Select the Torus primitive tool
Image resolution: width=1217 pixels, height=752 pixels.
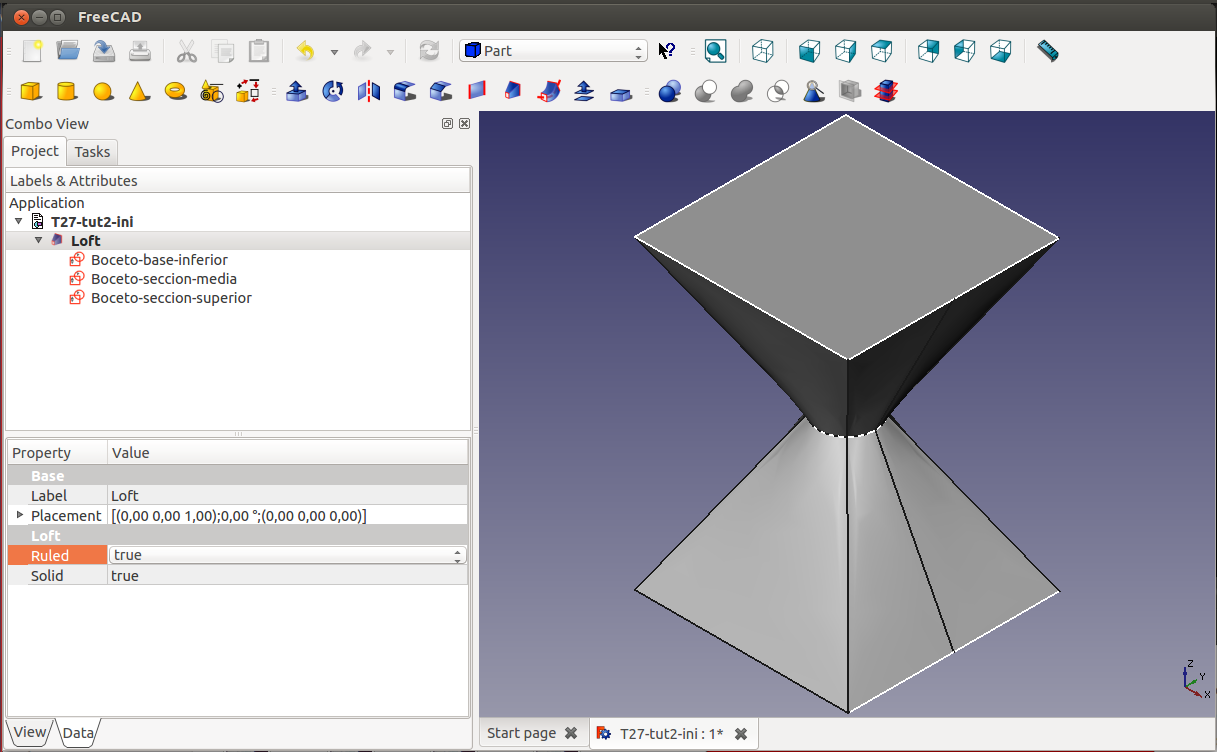(176, 91)
